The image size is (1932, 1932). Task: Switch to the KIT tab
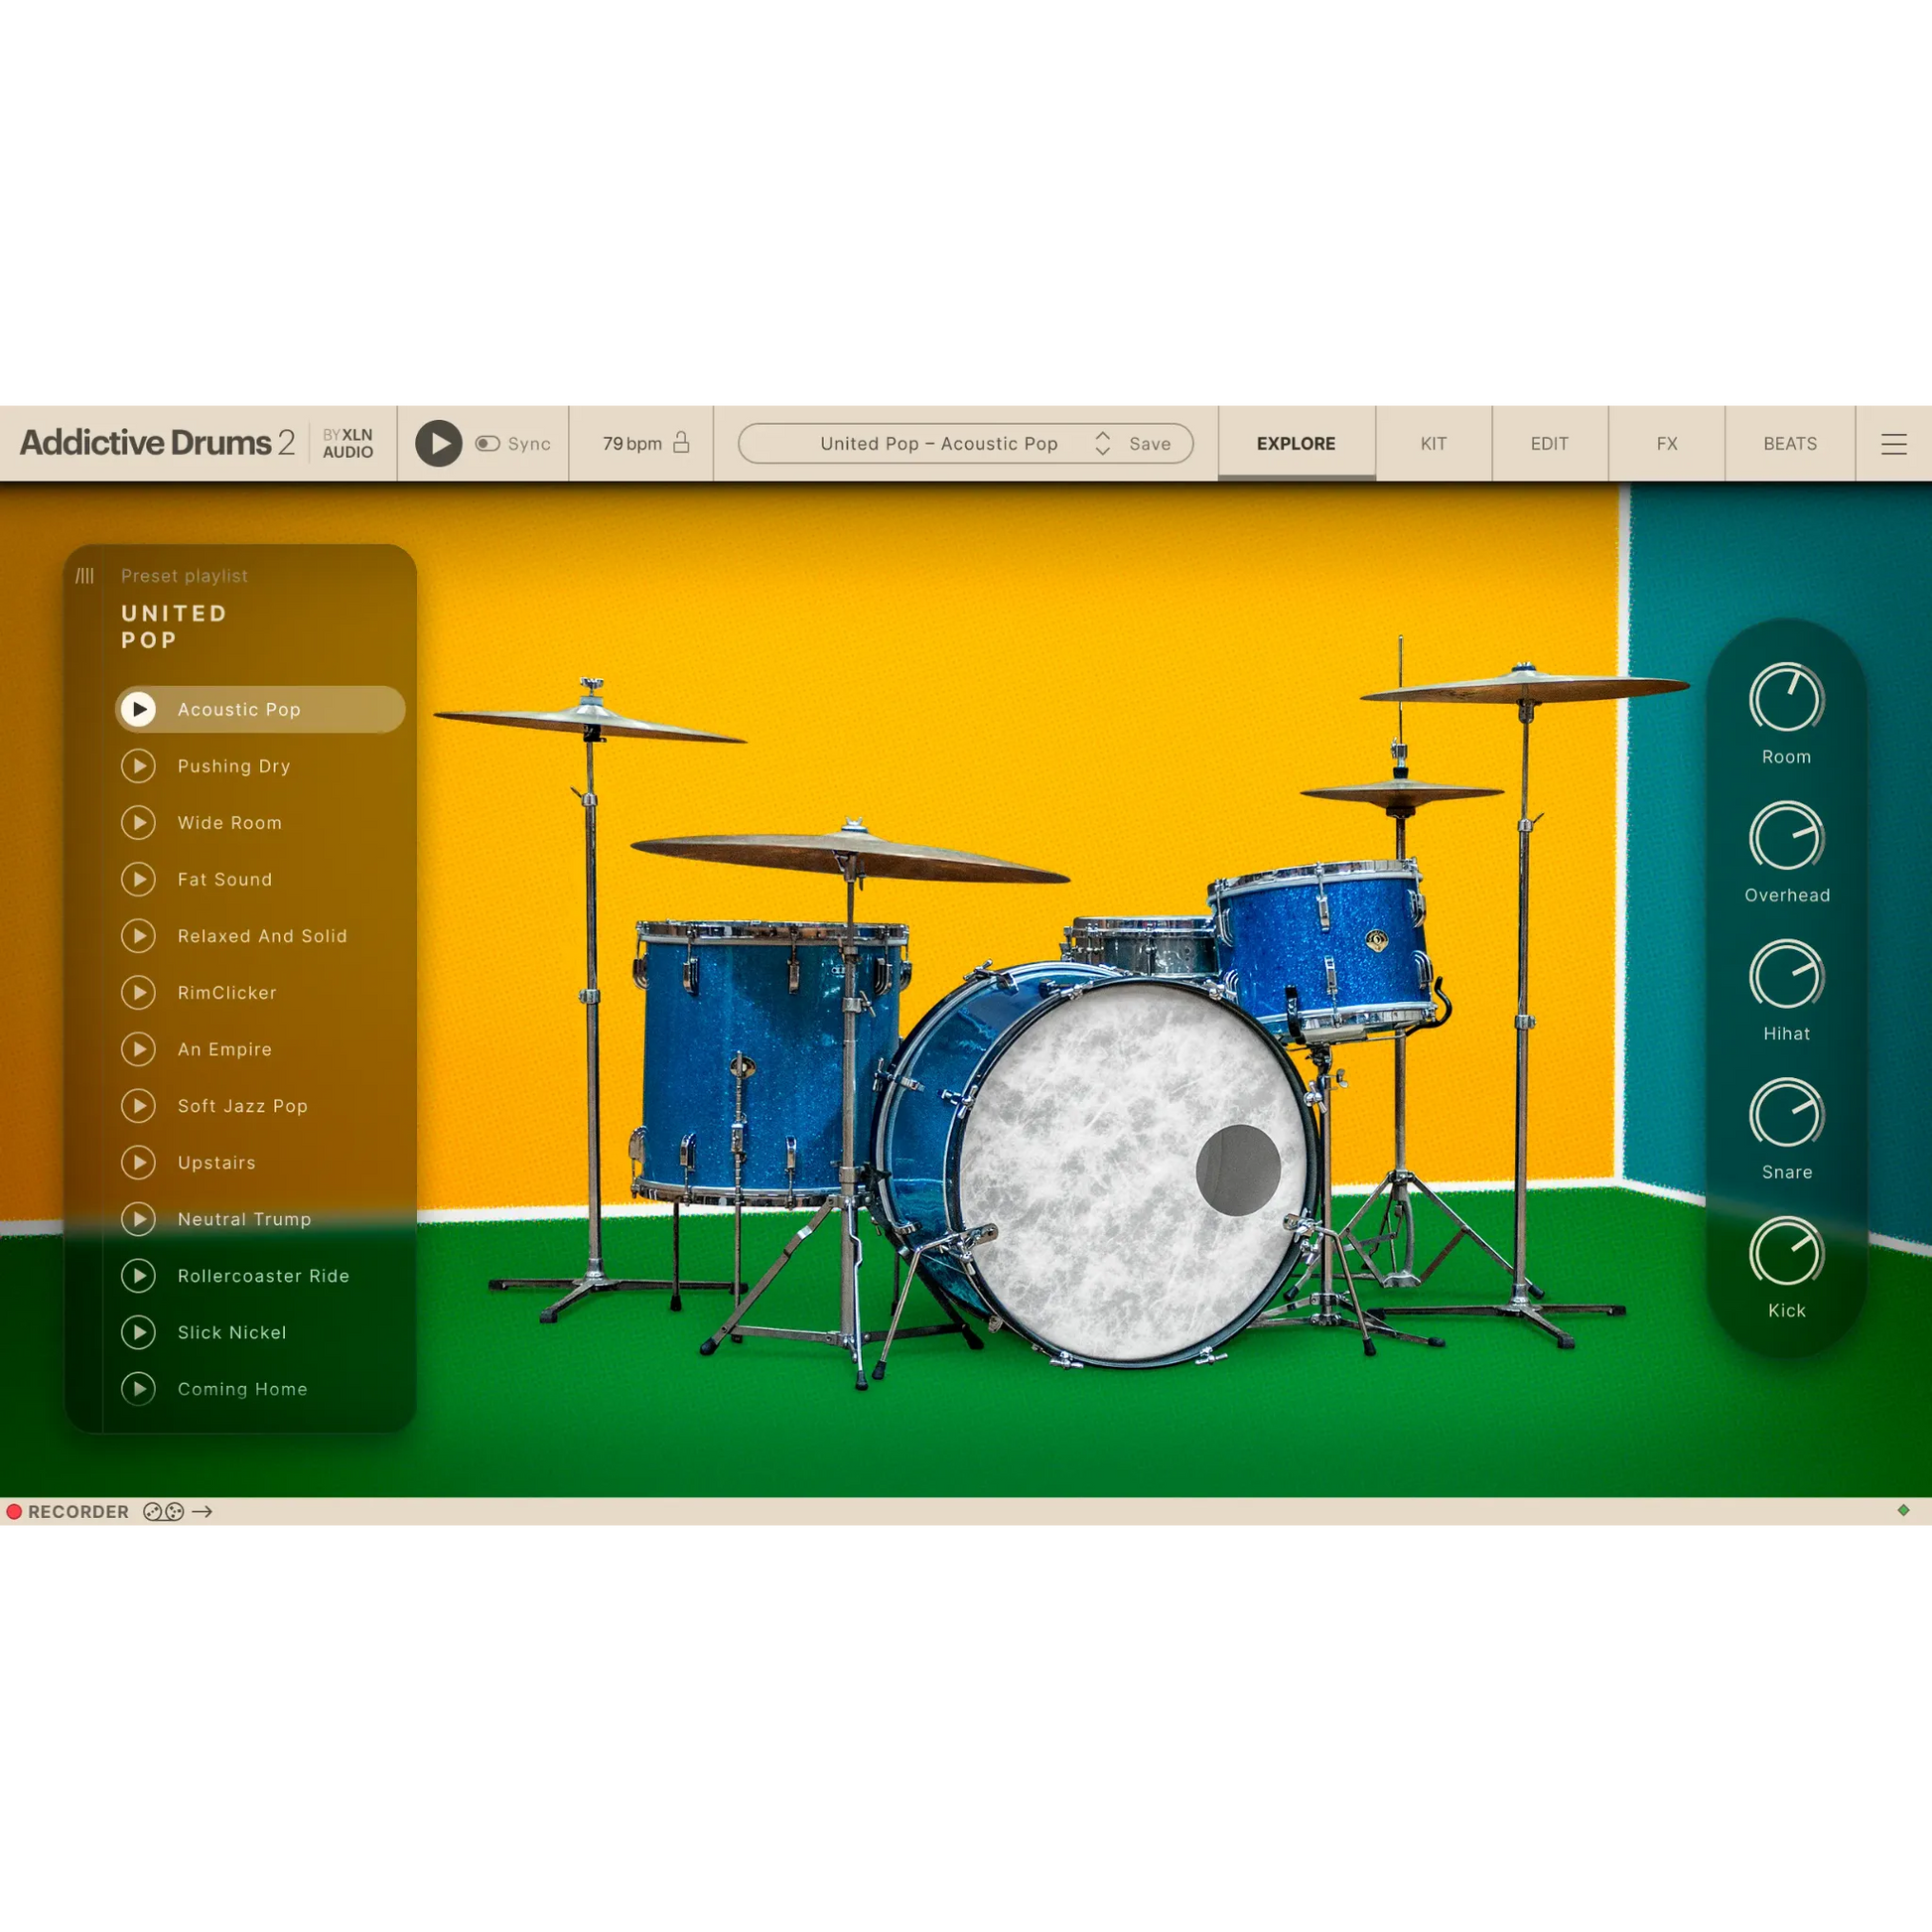point(1433,443)
